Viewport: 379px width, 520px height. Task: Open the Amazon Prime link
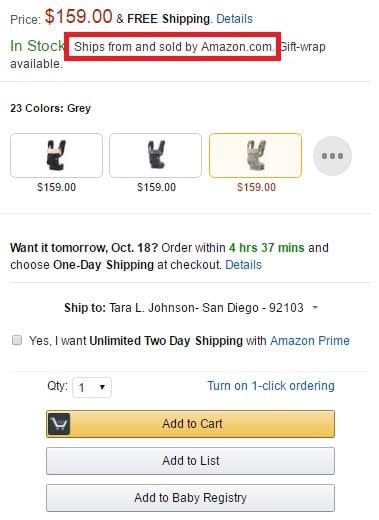tap(310, 341)
